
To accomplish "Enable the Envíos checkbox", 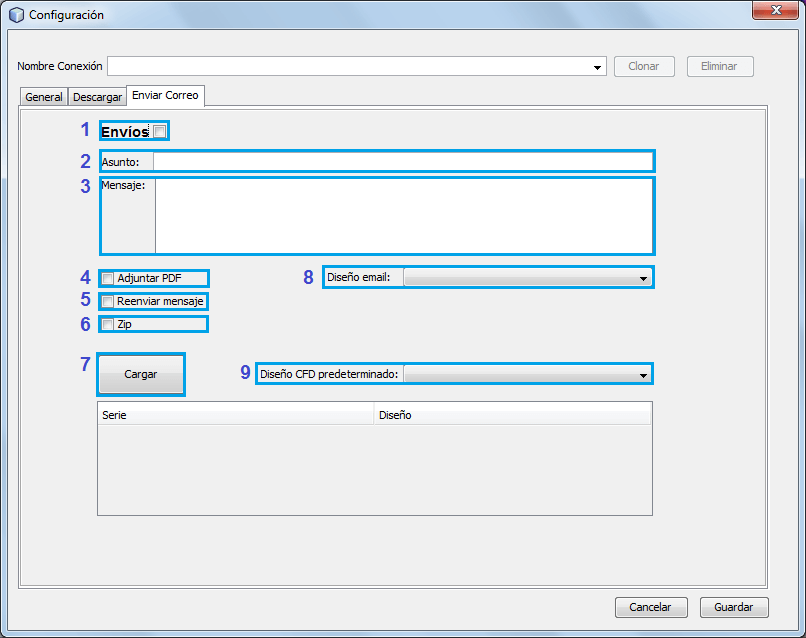I will coord(160,131).
